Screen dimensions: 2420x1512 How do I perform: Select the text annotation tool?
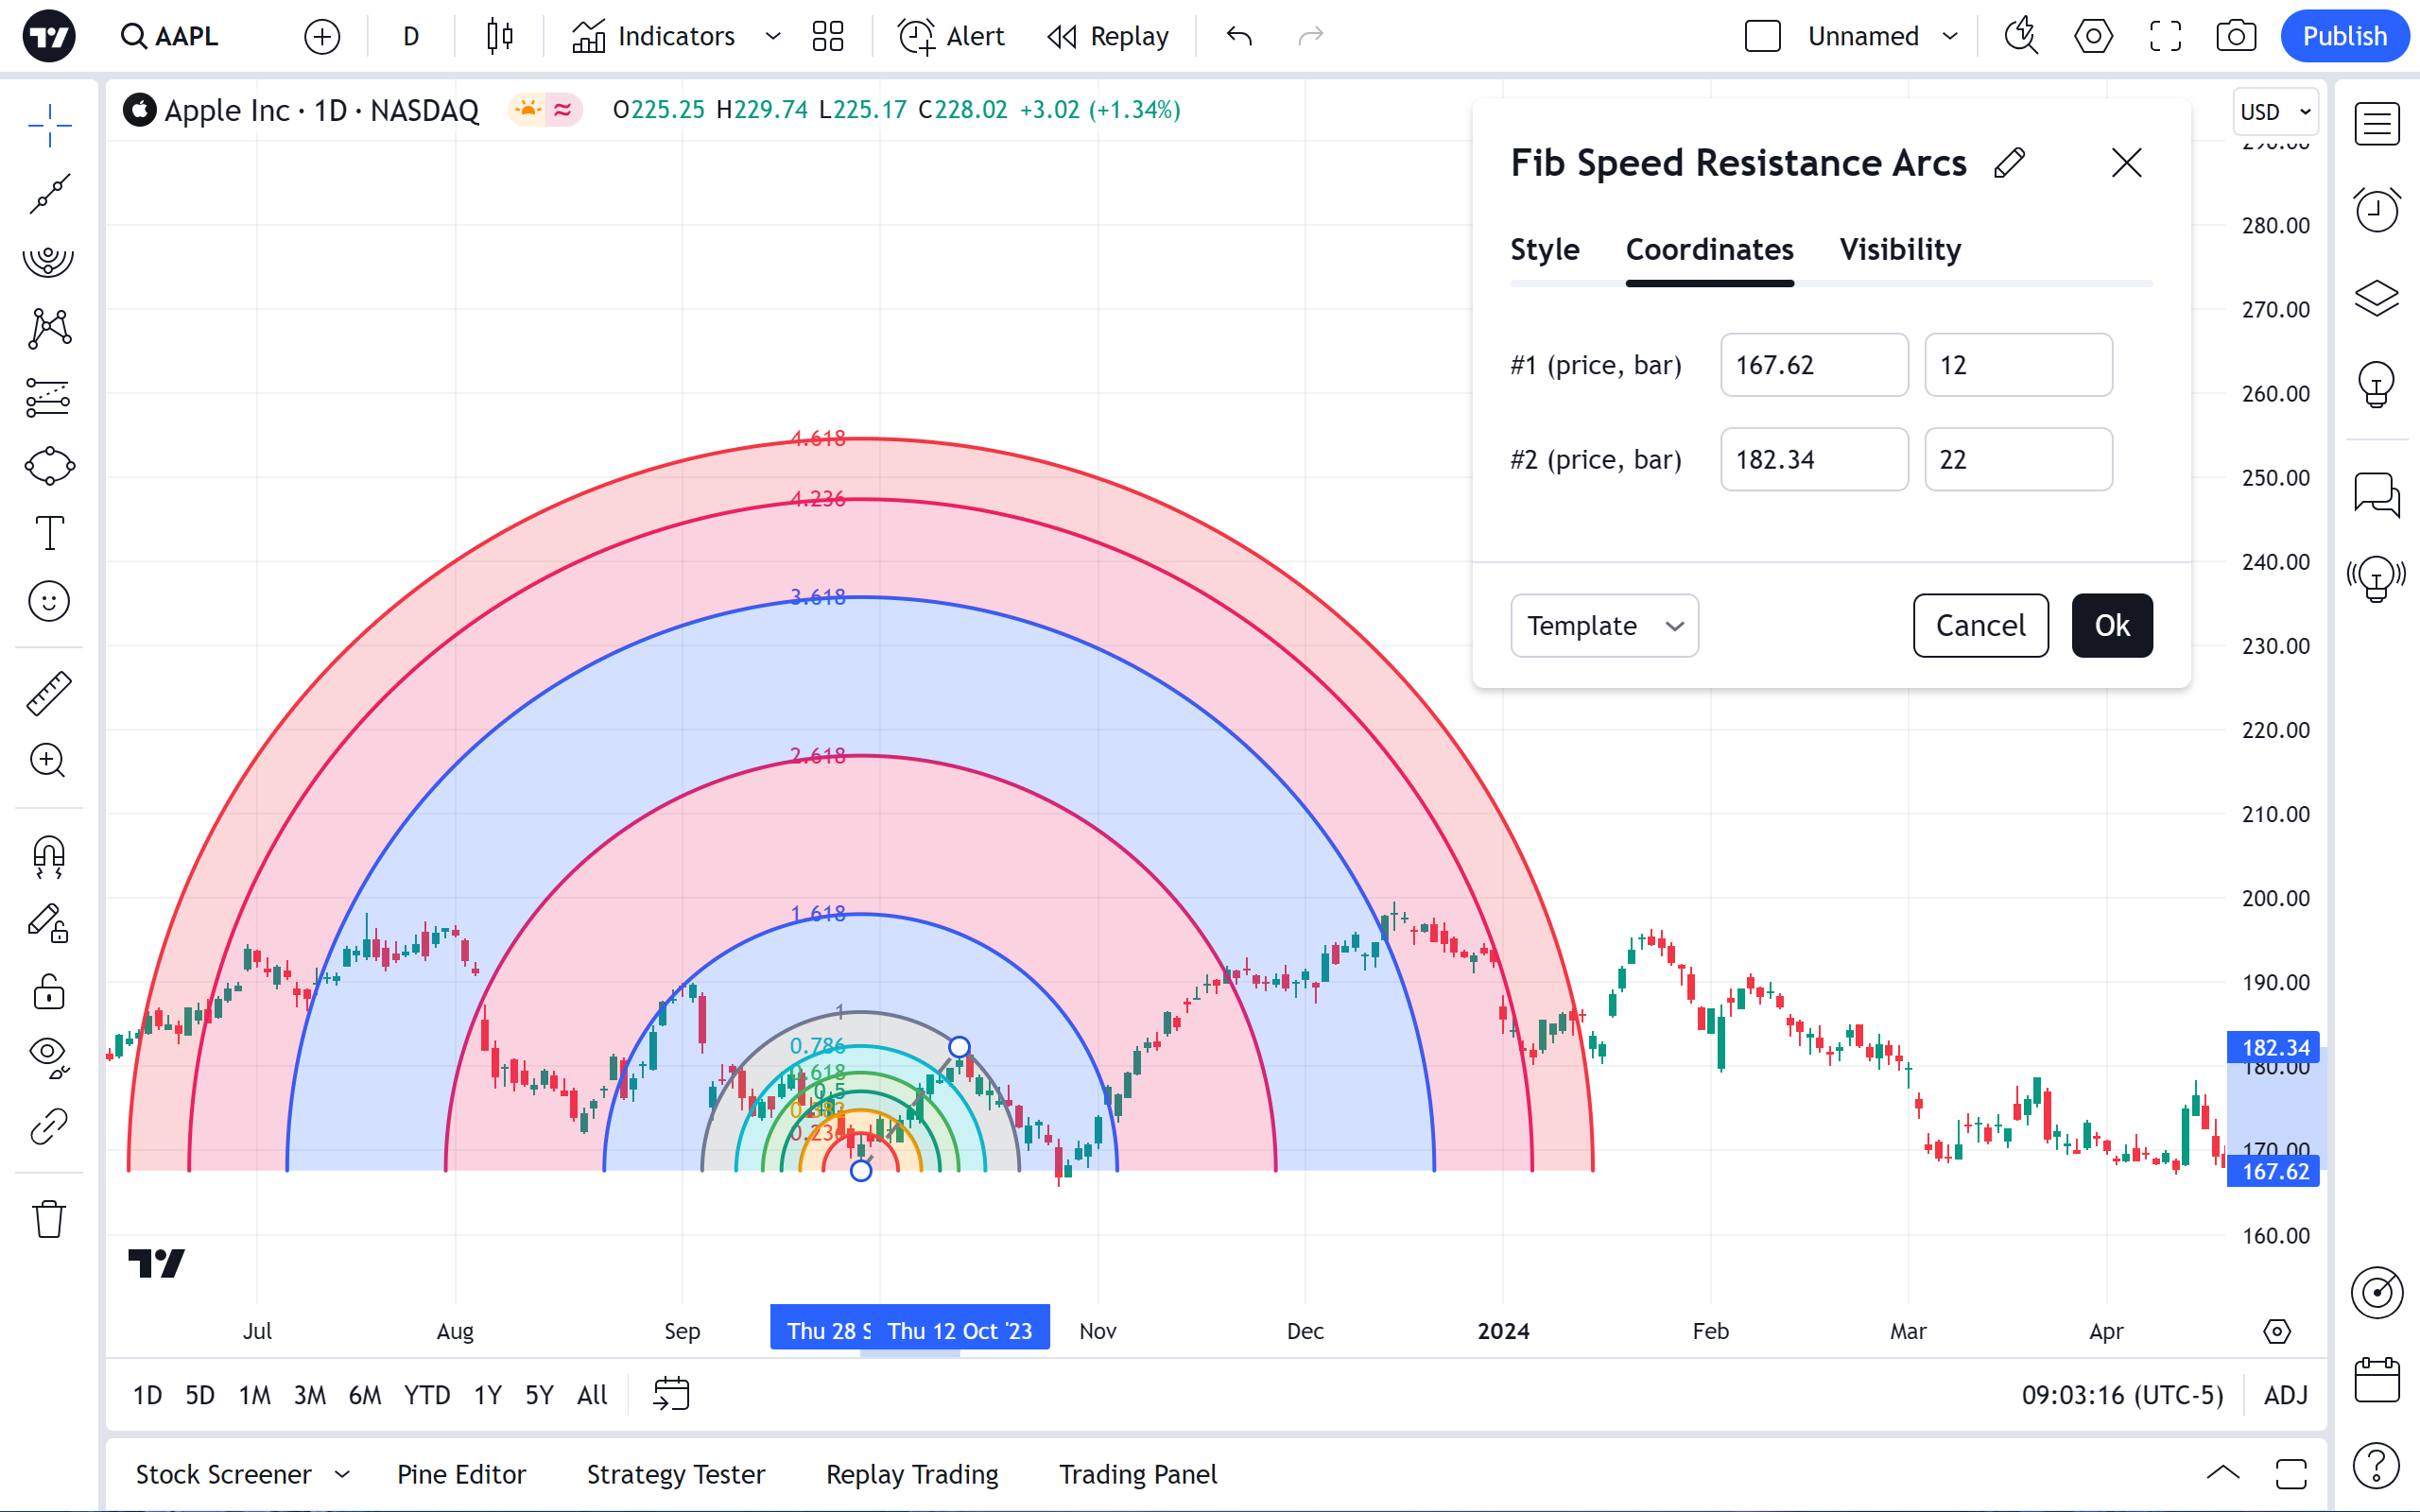coord(48,533)
